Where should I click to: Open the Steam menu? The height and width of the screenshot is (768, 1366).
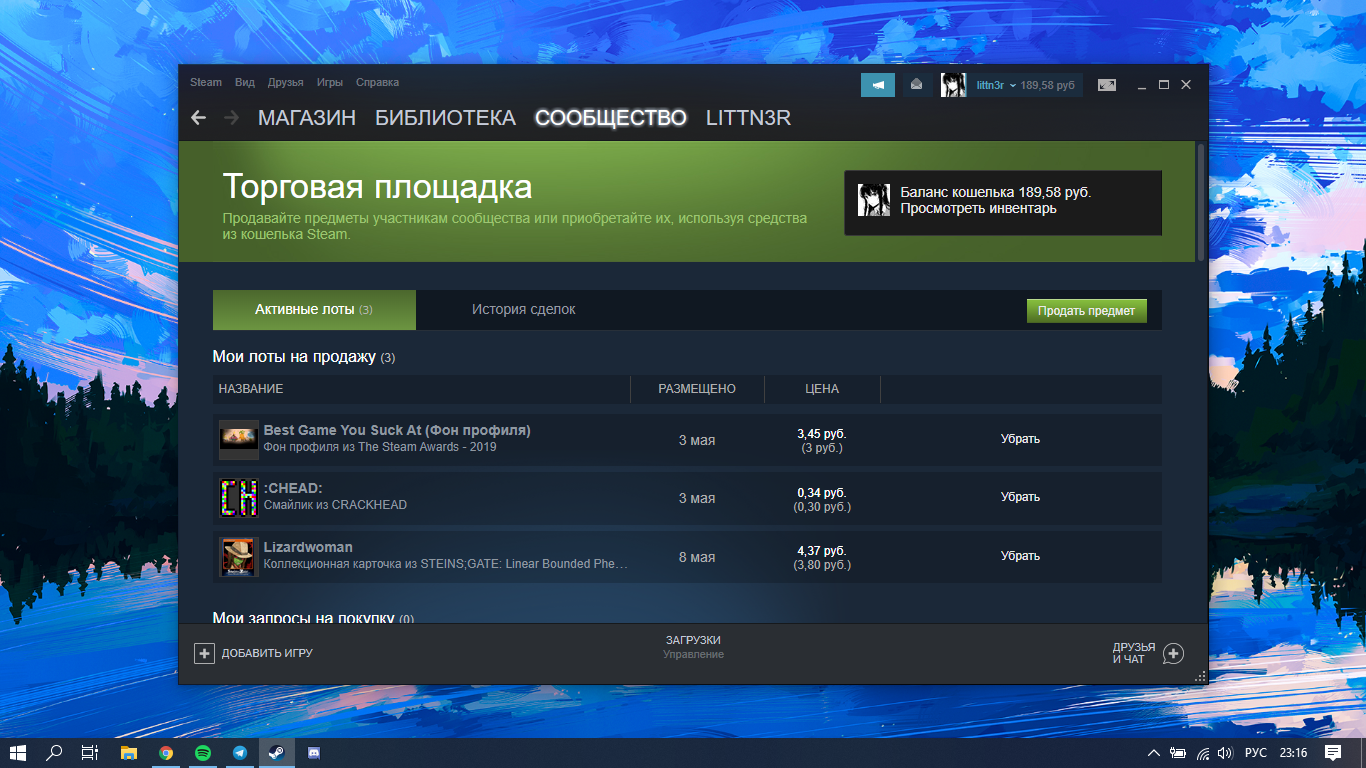[206, 82]
